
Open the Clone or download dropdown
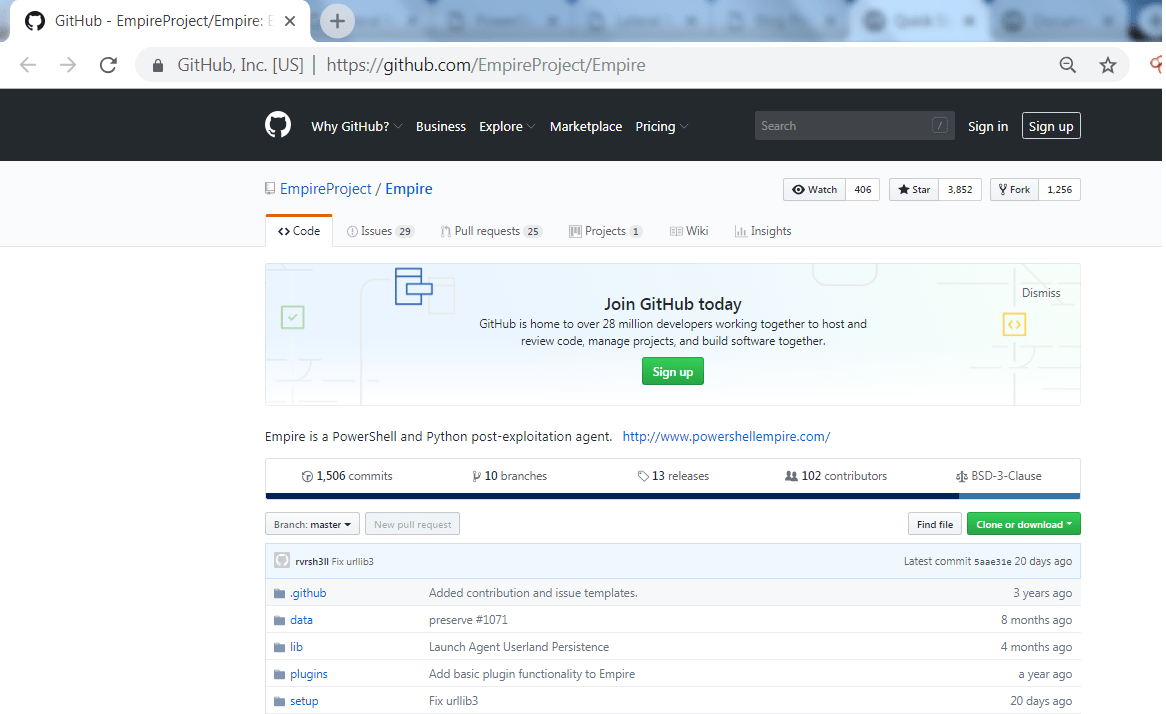(x=1023, y=524)
